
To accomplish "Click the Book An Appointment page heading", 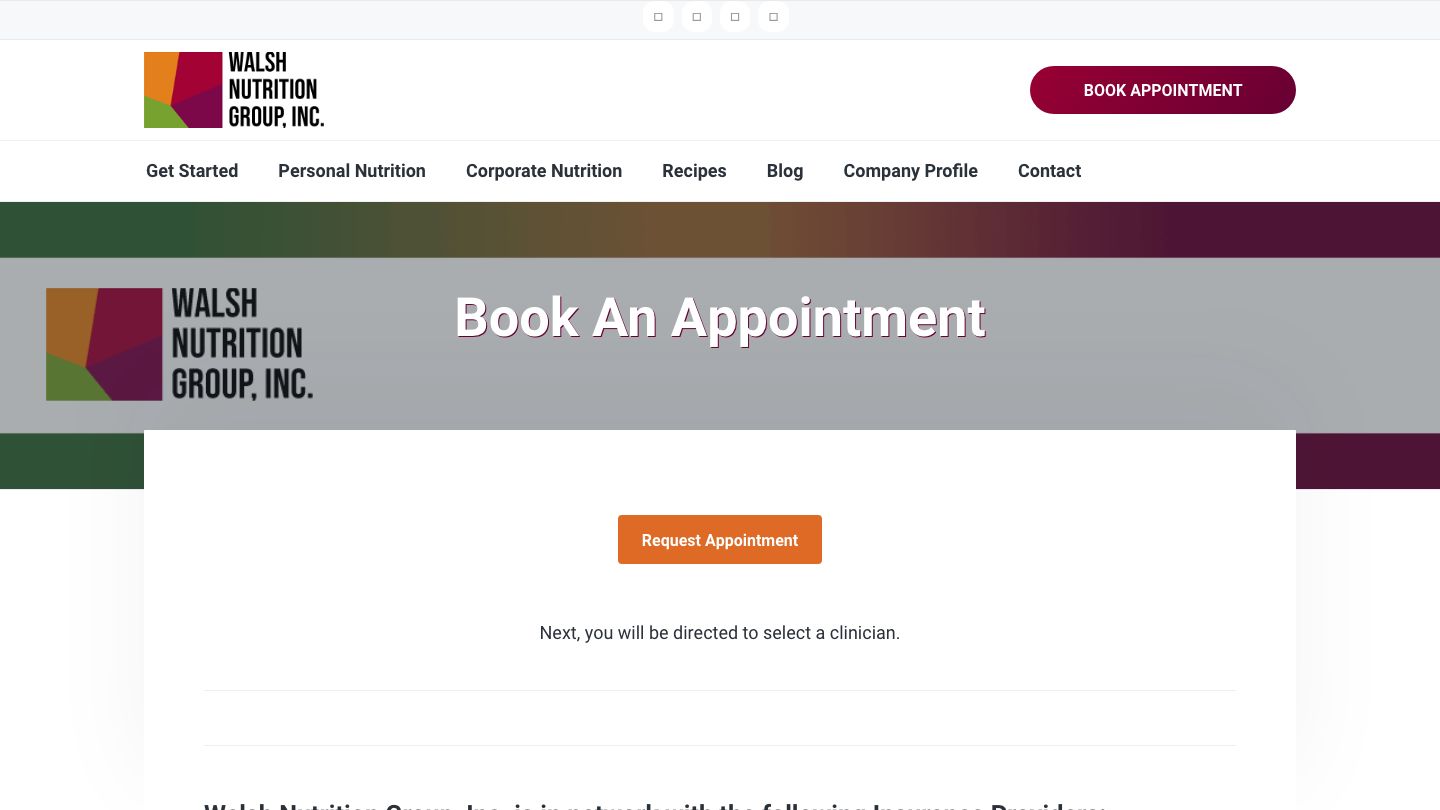I will click(720, 318).
